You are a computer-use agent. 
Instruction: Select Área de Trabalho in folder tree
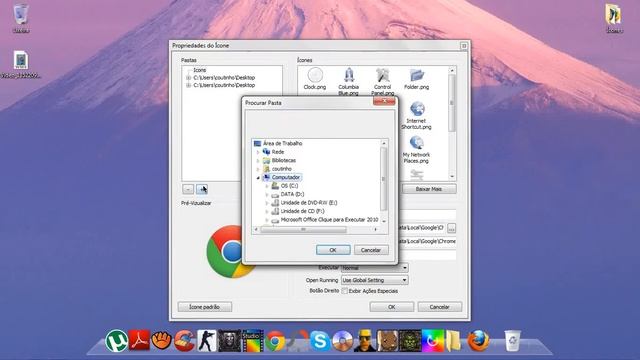tap(282, 143)
